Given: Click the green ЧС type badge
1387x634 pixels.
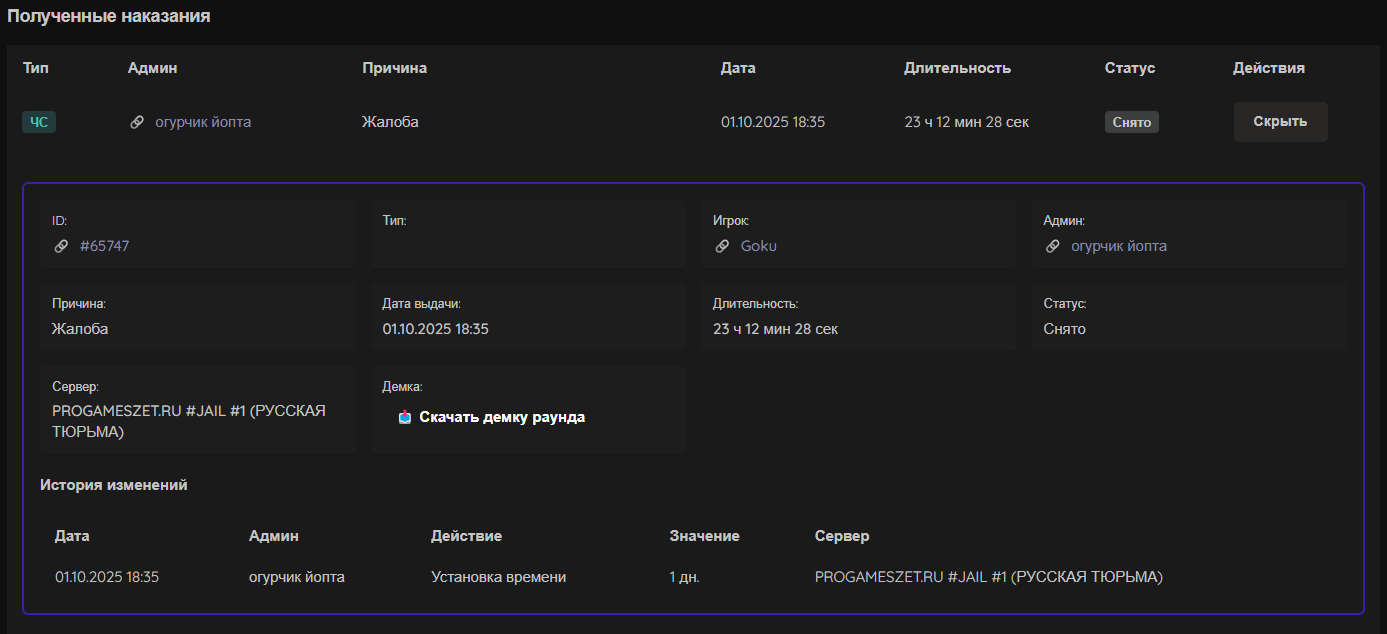Looking at the screenshot, I should (39, 122).
